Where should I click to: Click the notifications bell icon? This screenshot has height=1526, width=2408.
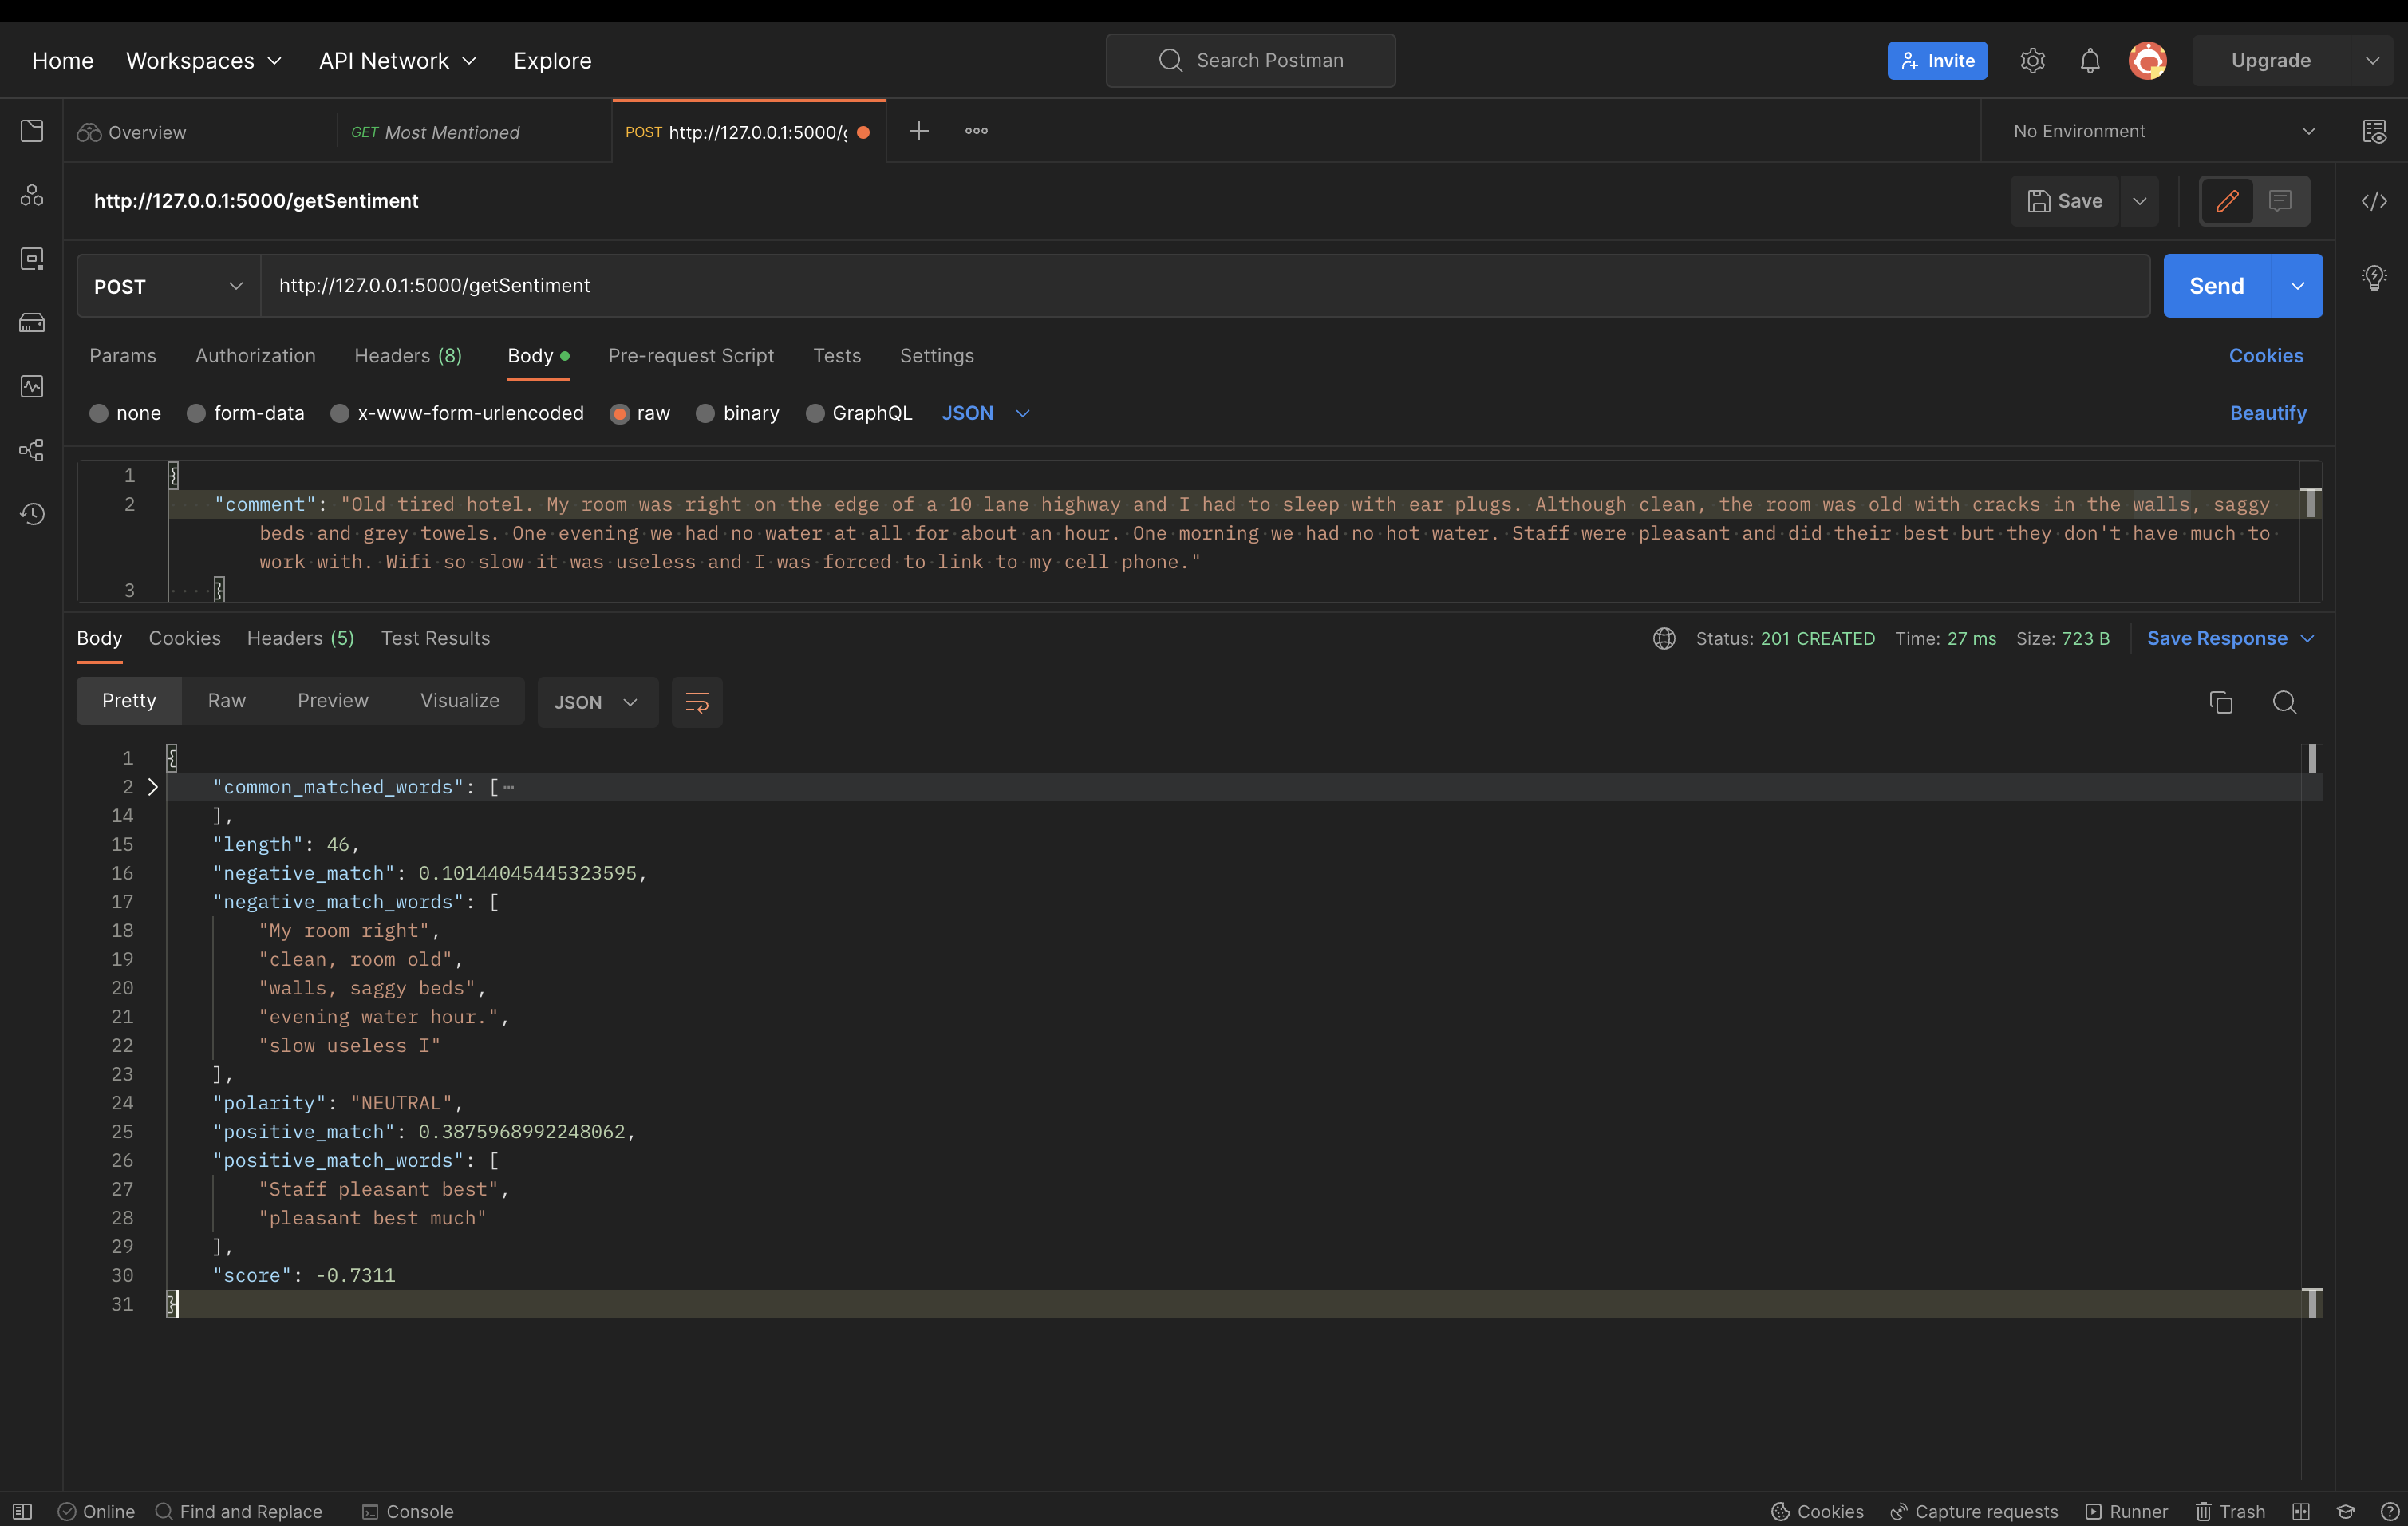tap(2090, 61)
